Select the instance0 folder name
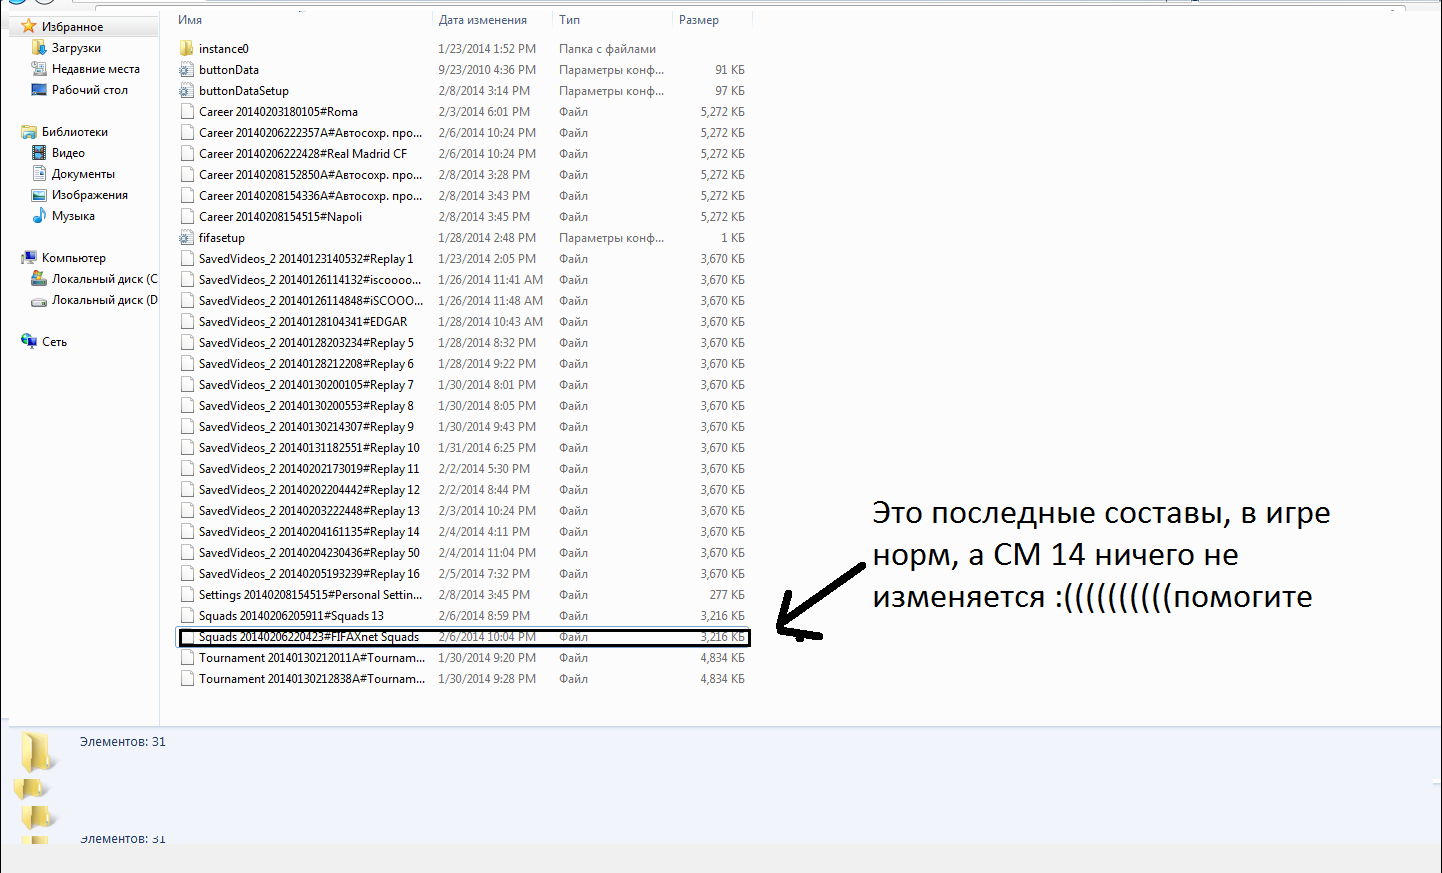The image size is (1442, 873). [224, 48]
